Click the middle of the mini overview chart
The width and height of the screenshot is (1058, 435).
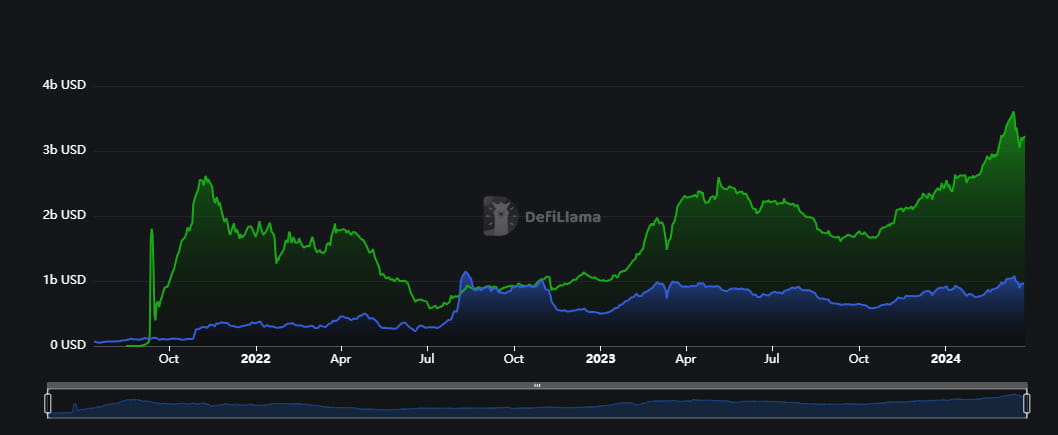click(537, 405)
